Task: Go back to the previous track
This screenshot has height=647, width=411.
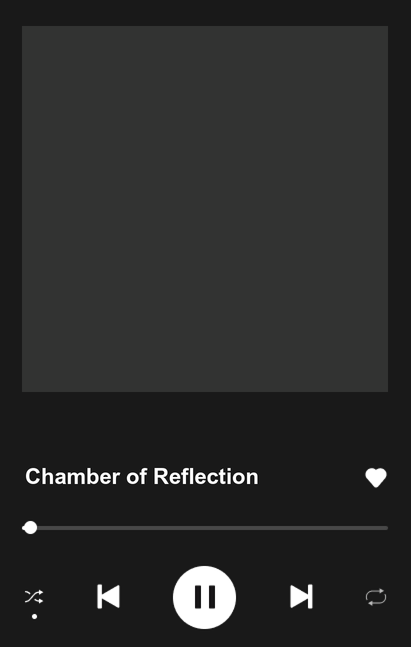Action: [109, 597]
